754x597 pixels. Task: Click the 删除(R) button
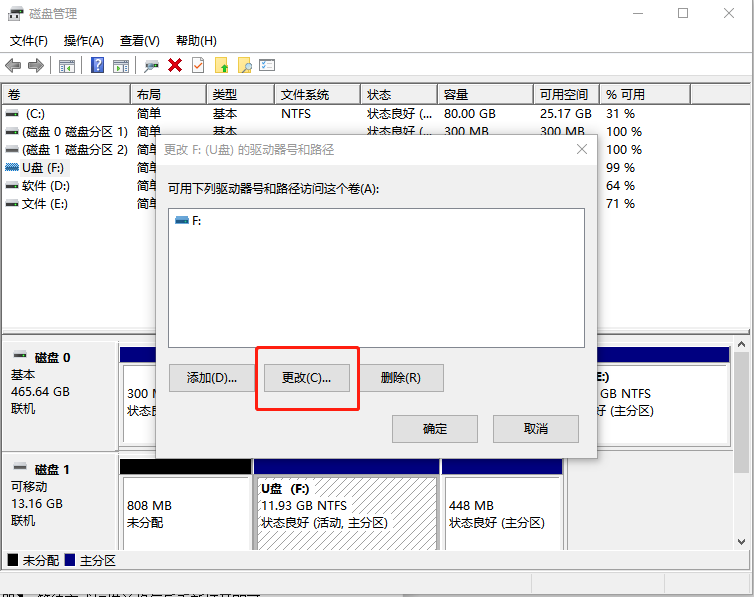point(401,378)
